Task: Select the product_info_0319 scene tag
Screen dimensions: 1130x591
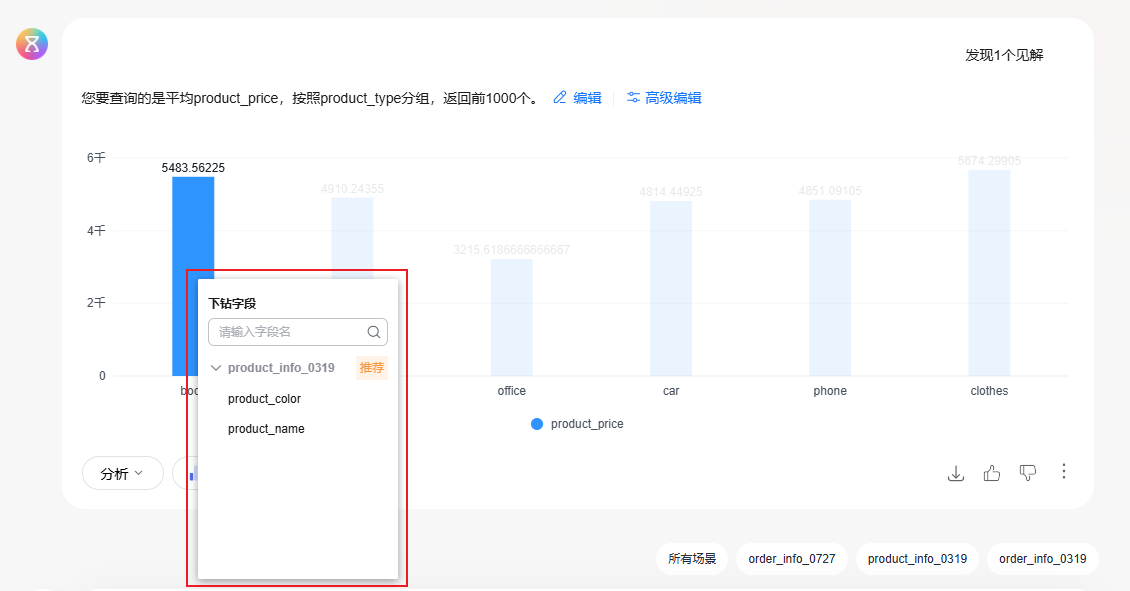Action: click(917, 559)
